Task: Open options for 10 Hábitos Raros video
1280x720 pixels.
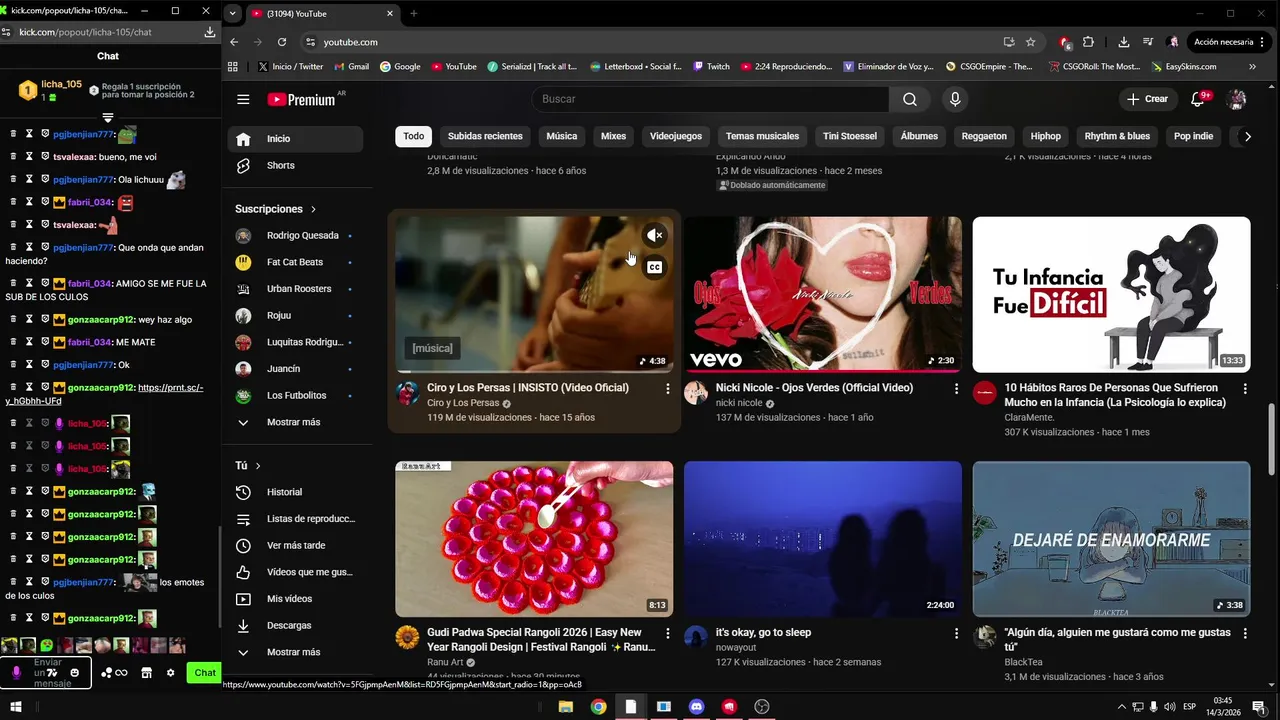Action: [x=1245, y=388]
